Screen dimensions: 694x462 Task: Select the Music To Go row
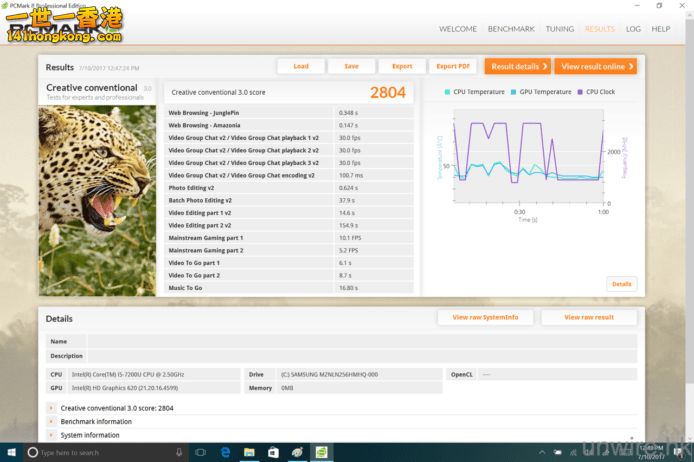(x=289, y=288)
